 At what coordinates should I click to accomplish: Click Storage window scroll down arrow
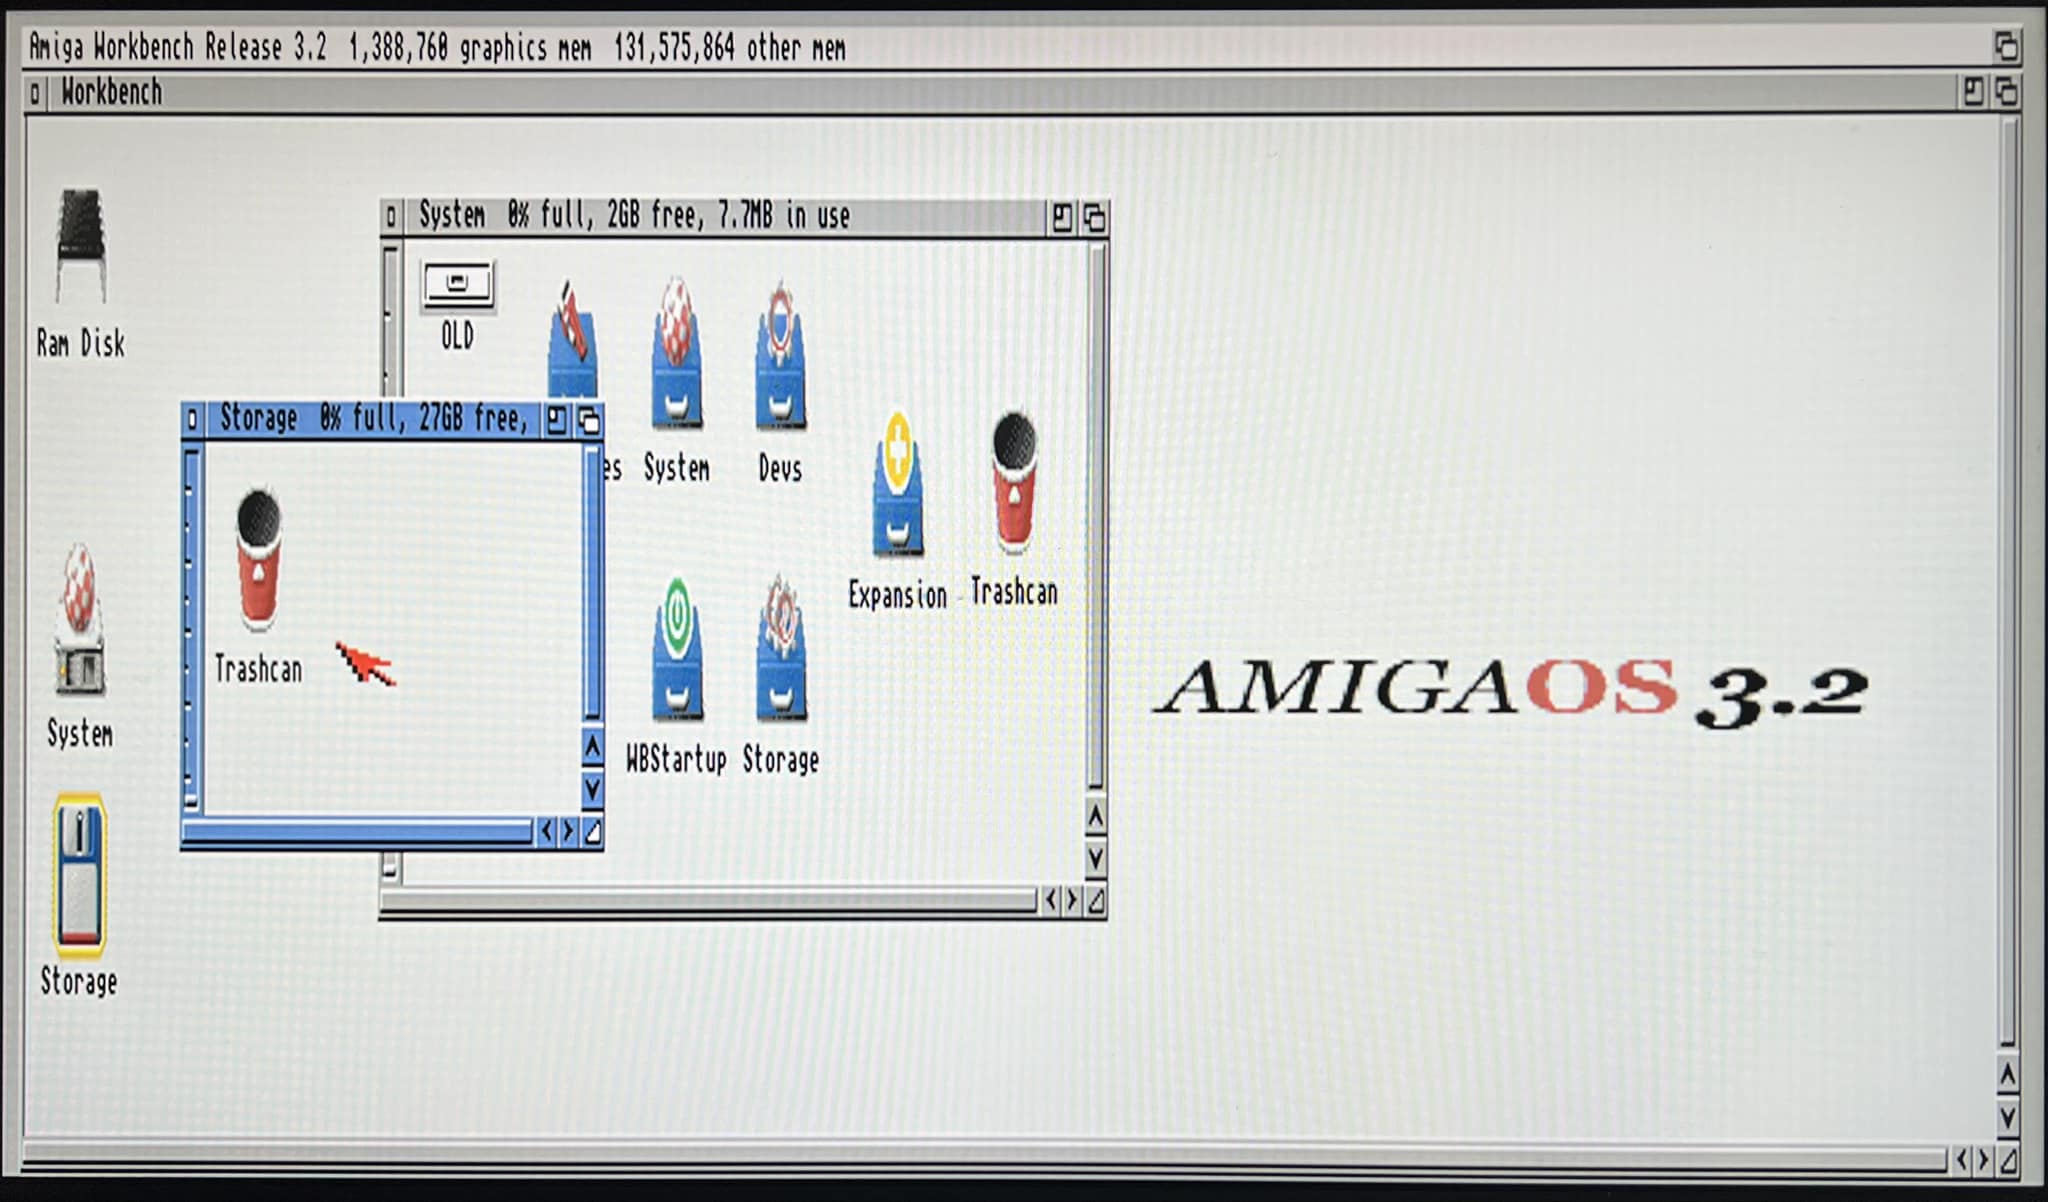pos(592,789)
